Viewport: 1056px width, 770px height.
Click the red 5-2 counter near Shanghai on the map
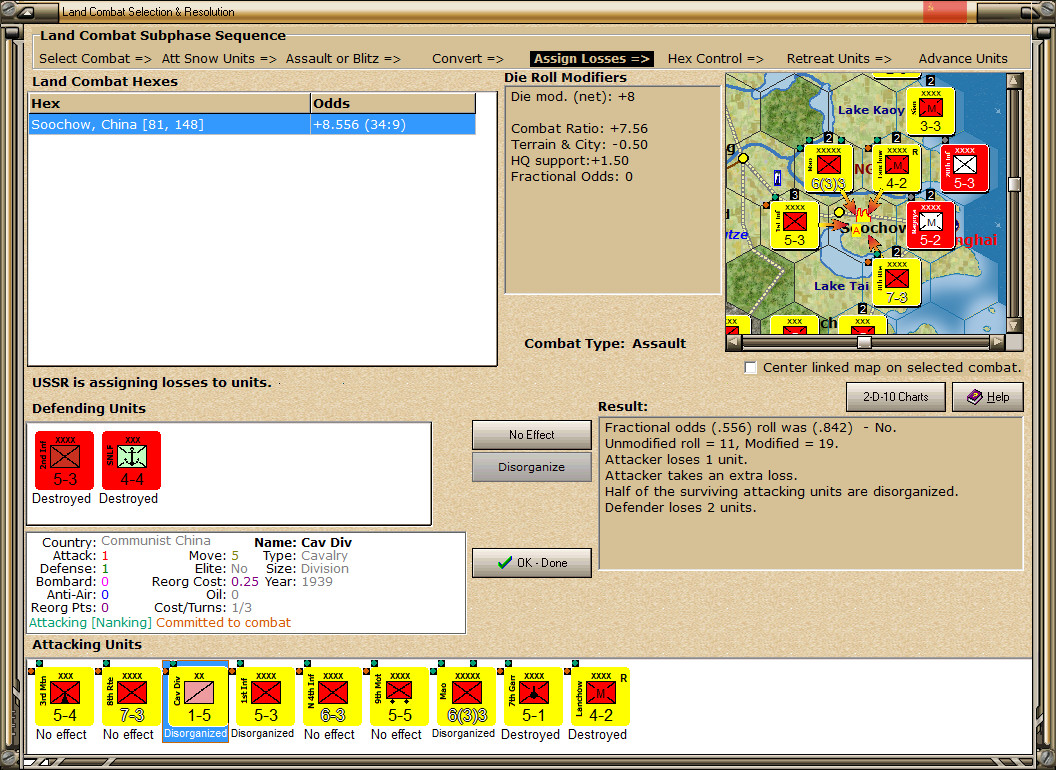click(x=931, y=226)
